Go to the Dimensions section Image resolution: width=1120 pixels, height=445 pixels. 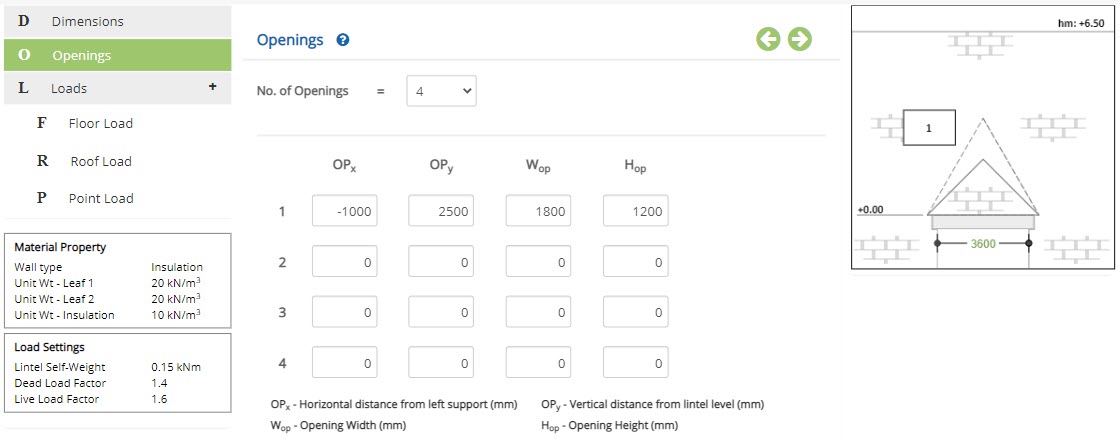click(x=118, y=22)
